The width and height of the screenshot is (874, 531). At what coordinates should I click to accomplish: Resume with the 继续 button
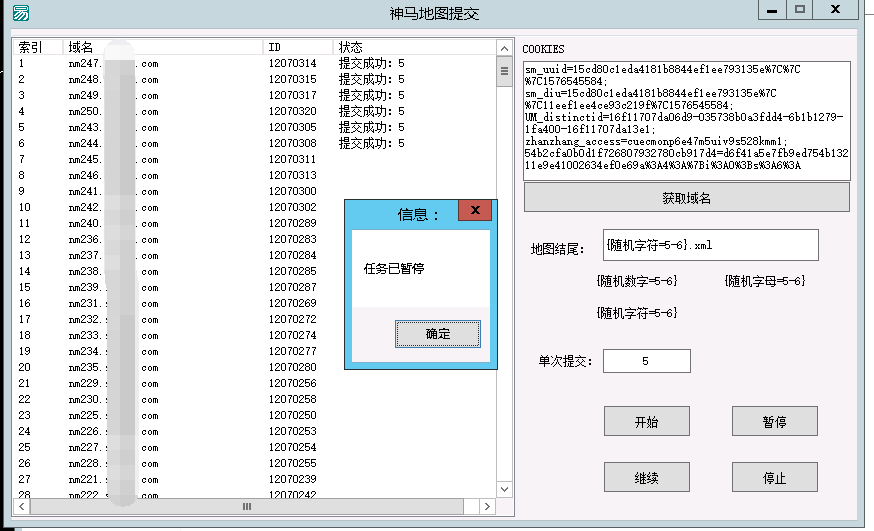647,478
